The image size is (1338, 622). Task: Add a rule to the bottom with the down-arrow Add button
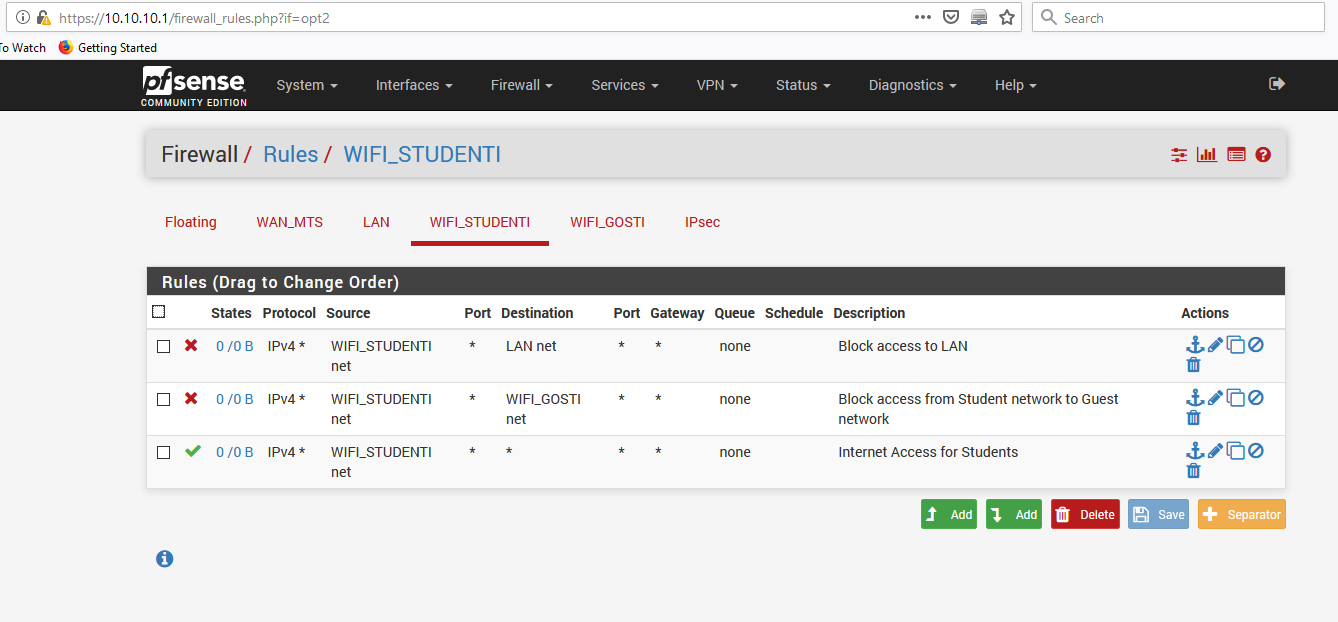1014,515
